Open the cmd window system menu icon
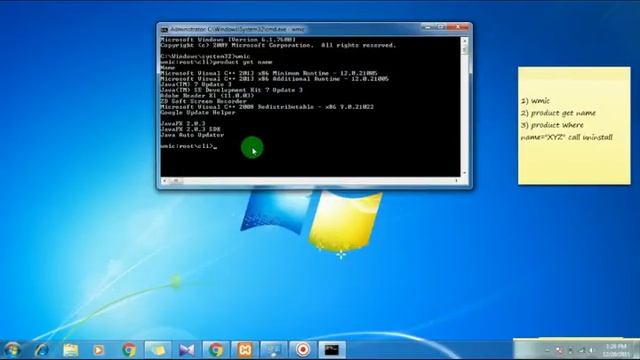Screen dimensions: 640x360 (x=164, y=29)
